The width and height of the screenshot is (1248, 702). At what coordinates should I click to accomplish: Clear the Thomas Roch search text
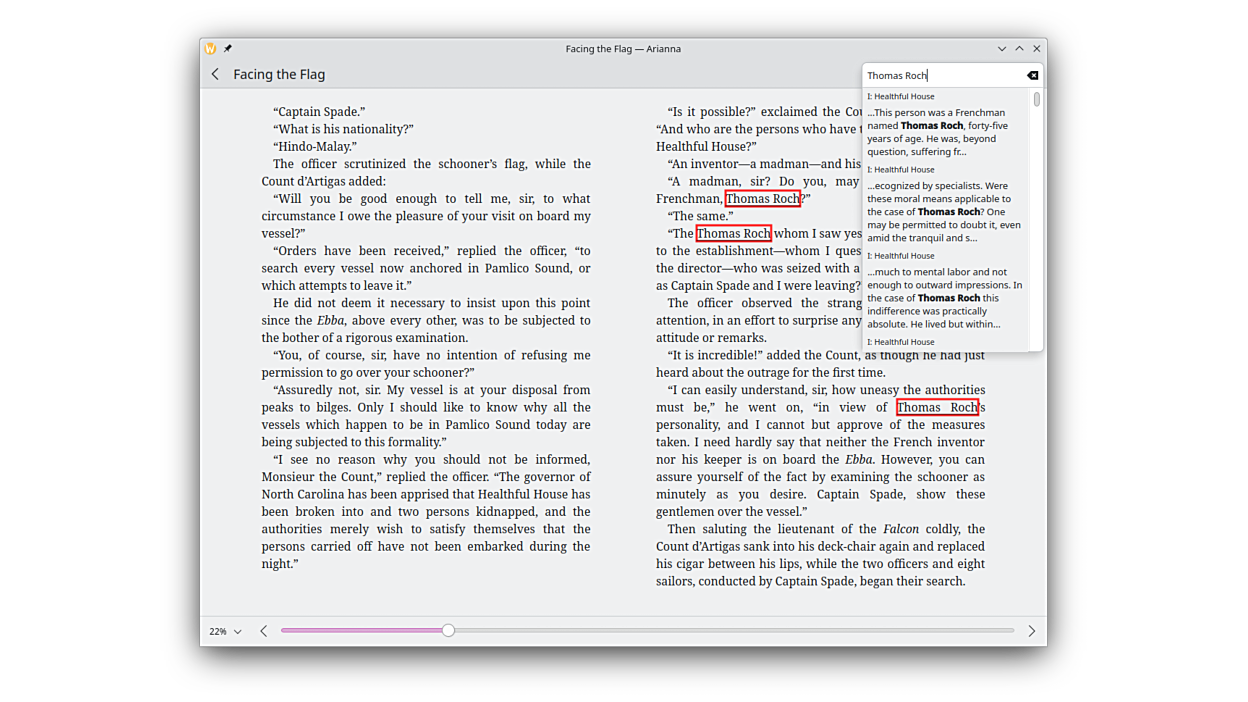[1032, 75]
